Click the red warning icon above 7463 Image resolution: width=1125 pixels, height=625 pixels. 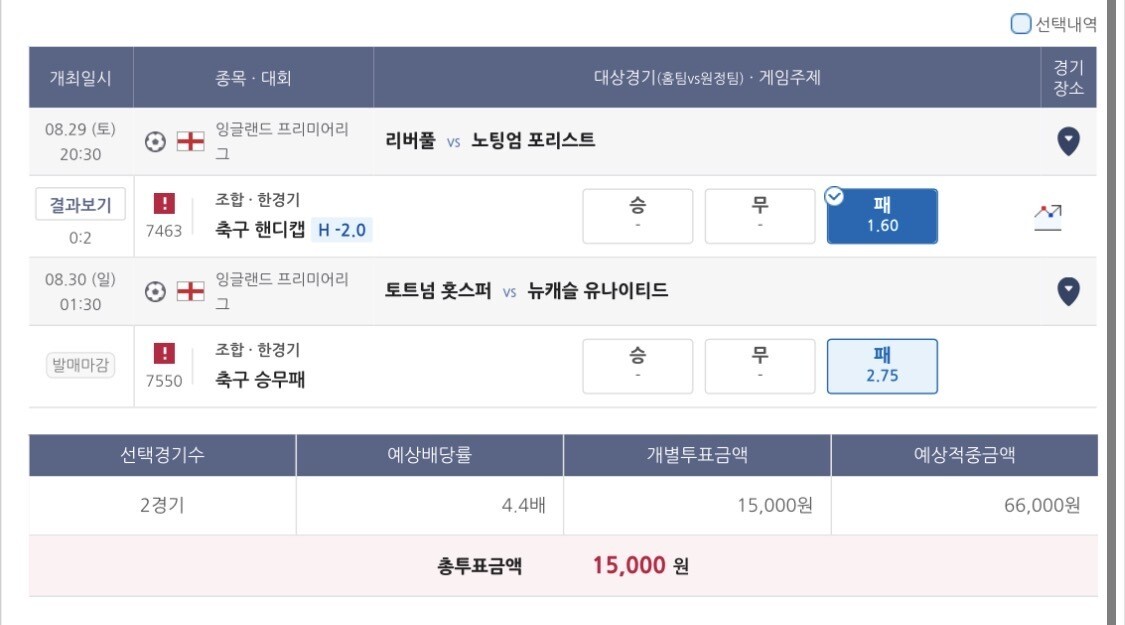click(164, 203)
